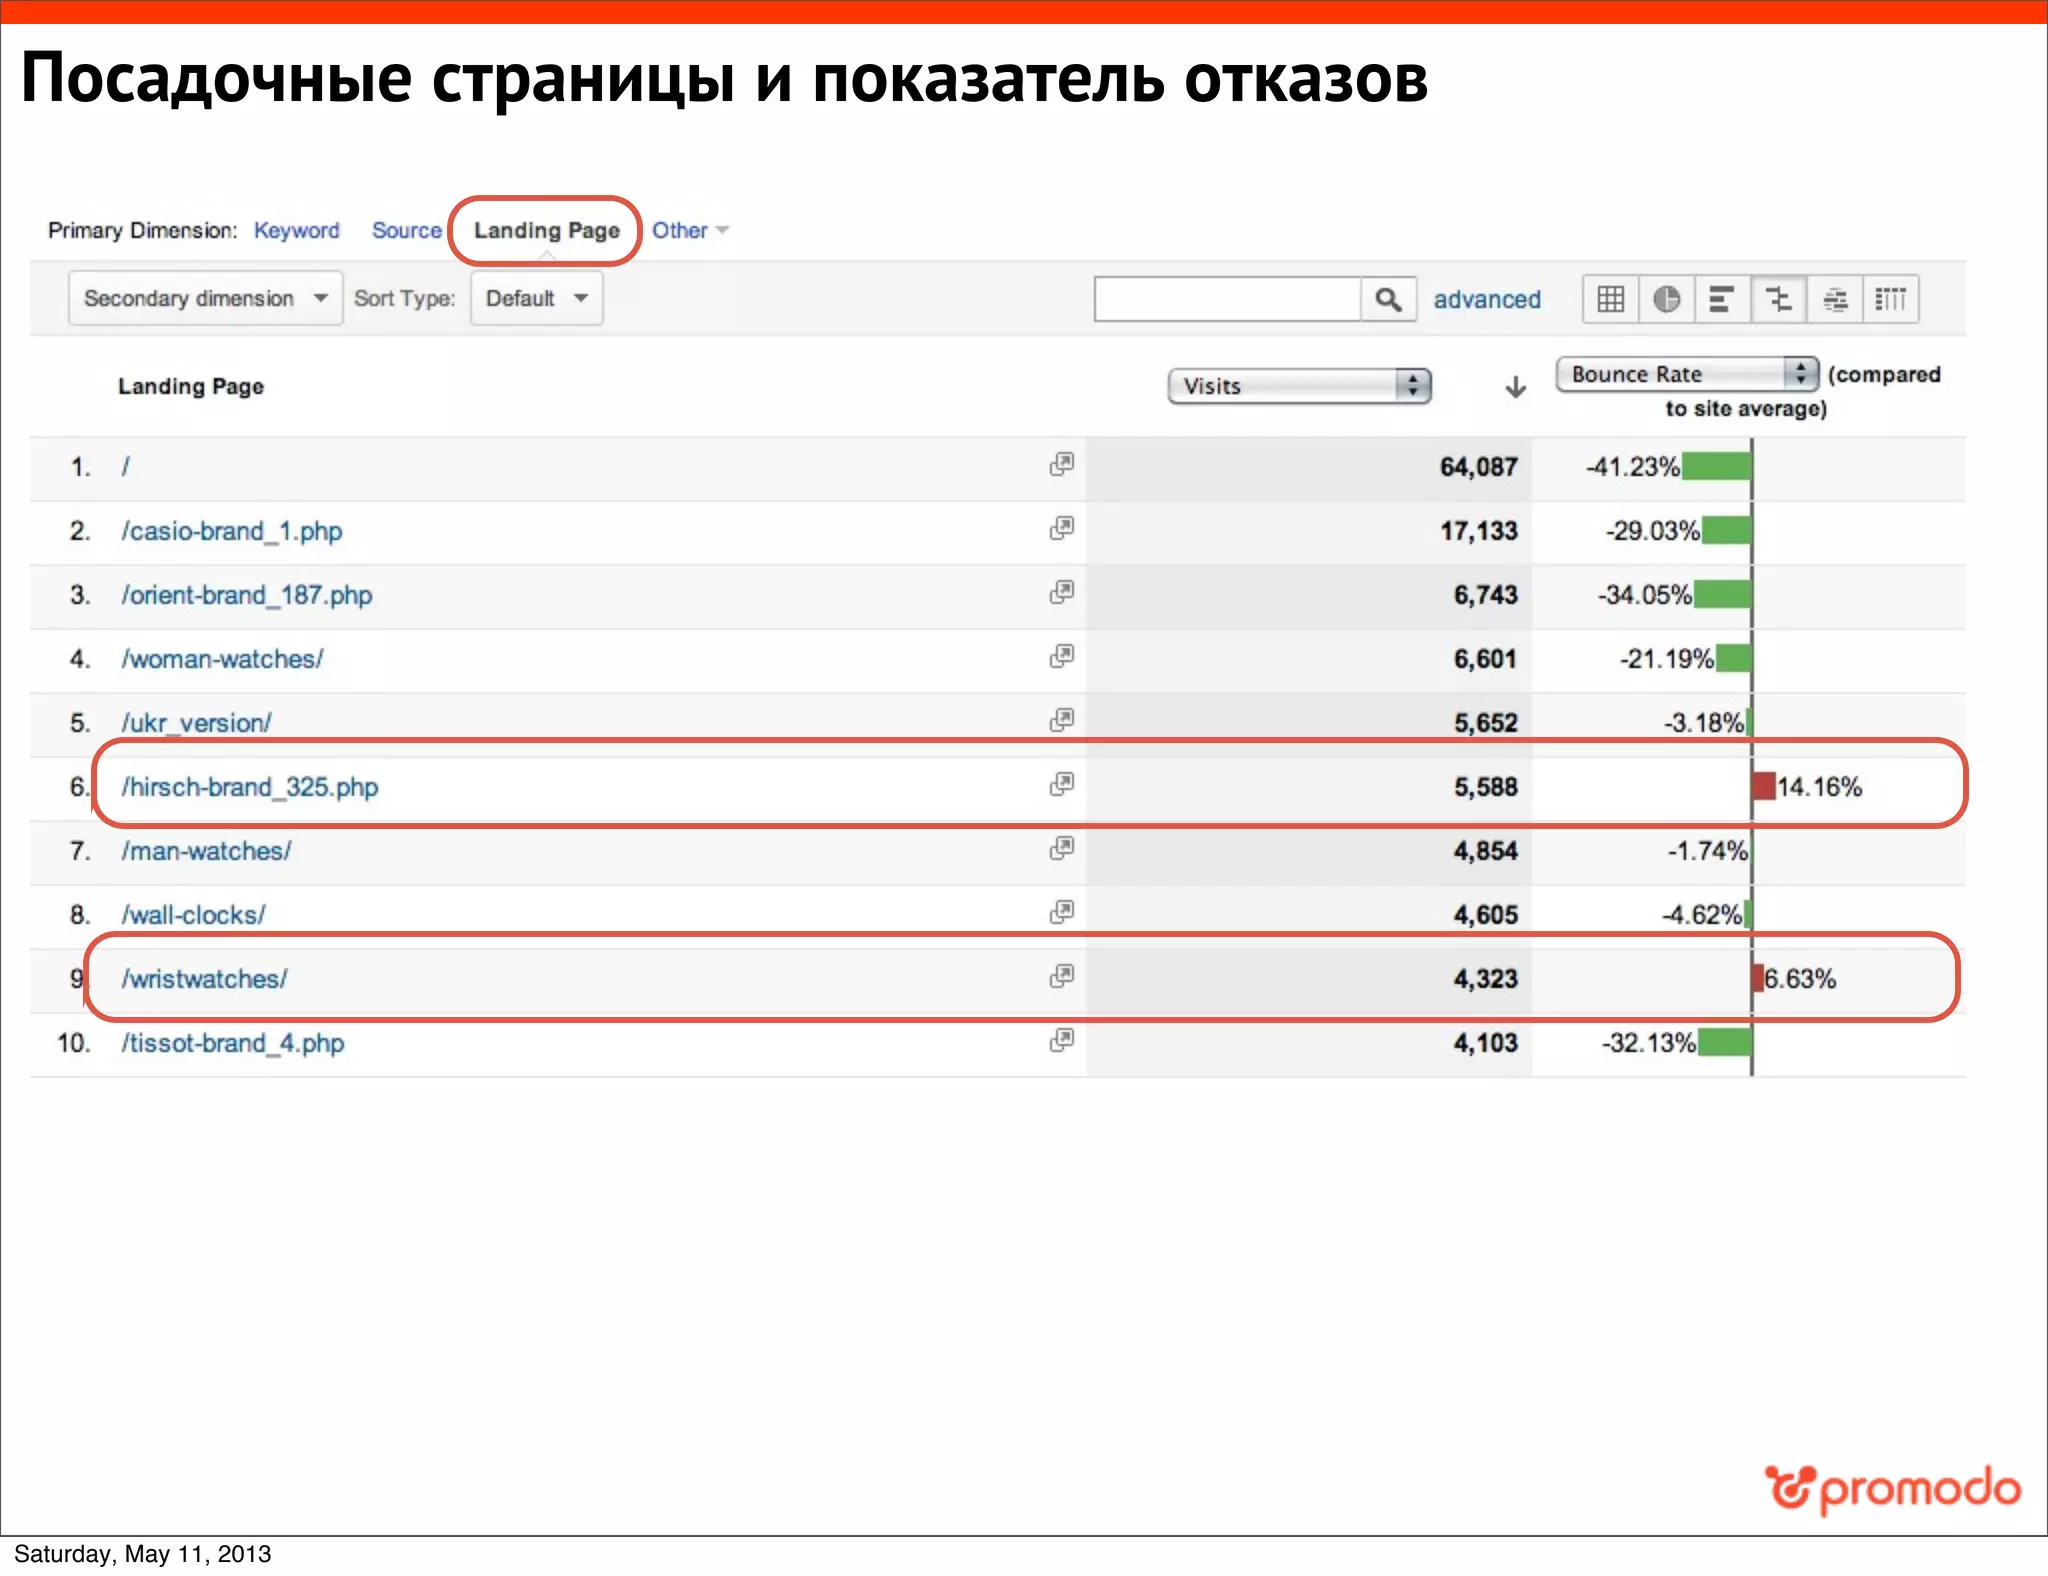Screen dimensions: 2048x1576
Task: Open /orient-brand_187.php landing page
Action: pyautogui.click(x=247, y=595)
